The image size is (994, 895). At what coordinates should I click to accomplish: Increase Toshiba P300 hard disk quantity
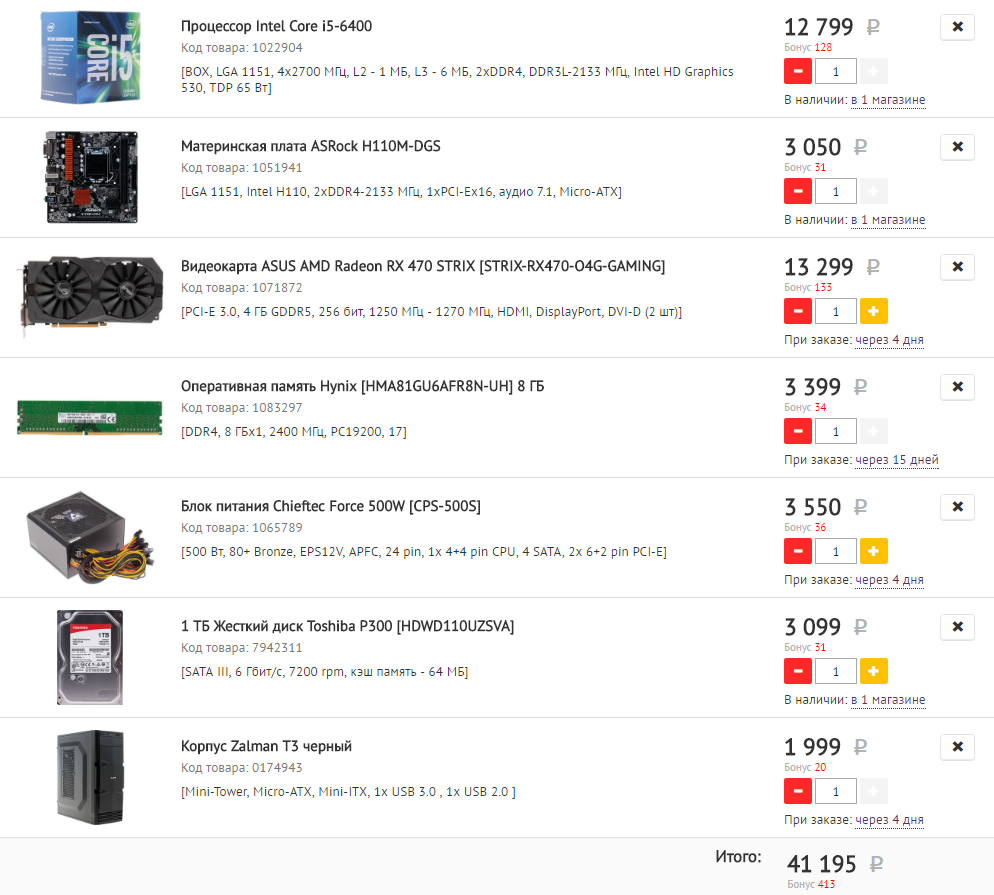[x=874, y=671]
